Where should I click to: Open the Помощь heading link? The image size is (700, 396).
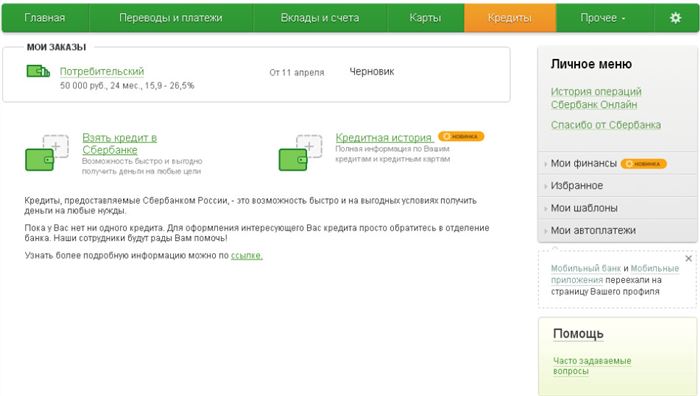pos(578,333)
